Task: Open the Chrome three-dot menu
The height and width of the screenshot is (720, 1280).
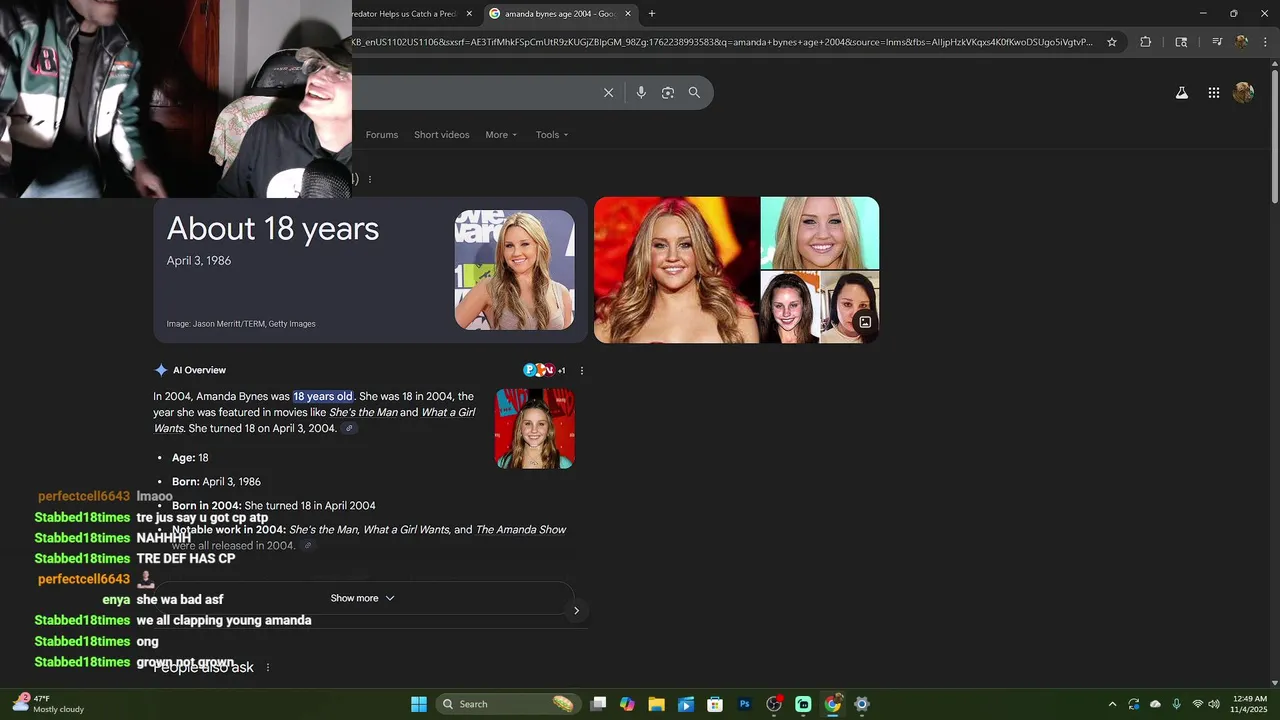Action: [x=1265, y=42]
